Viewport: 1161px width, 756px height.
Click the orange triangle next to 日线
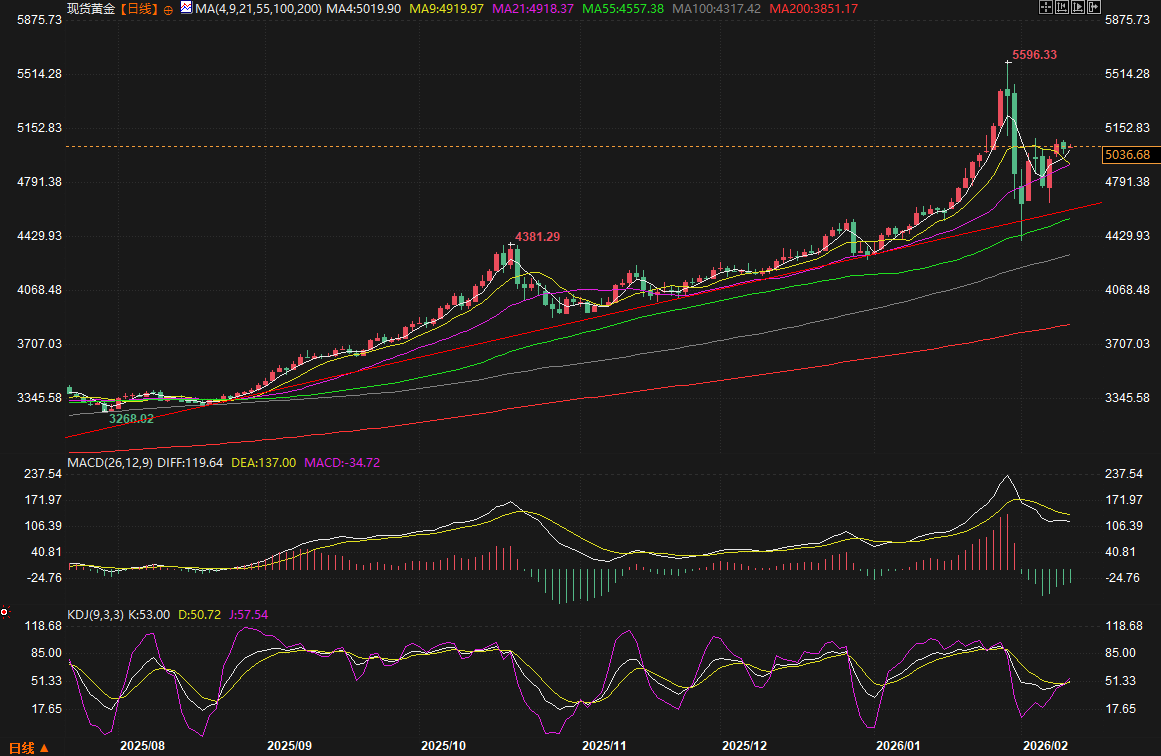pos(45,747)
